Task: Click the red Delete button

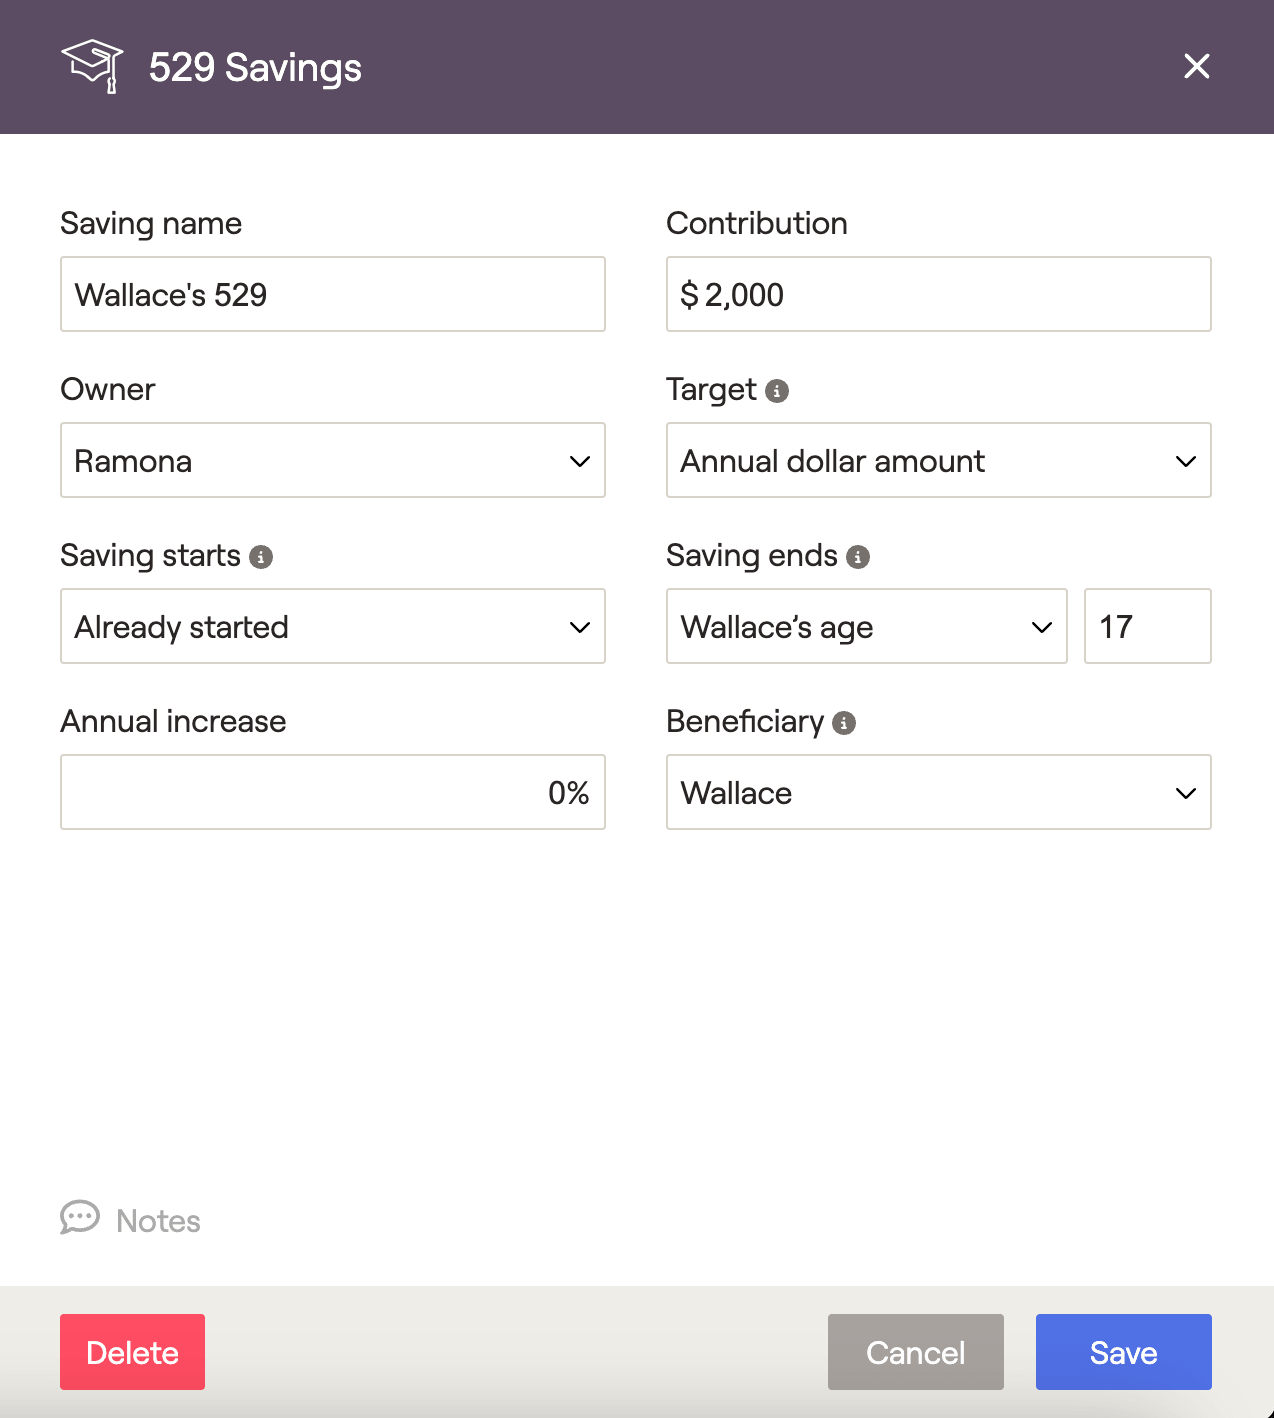Action: (132, 1352)
